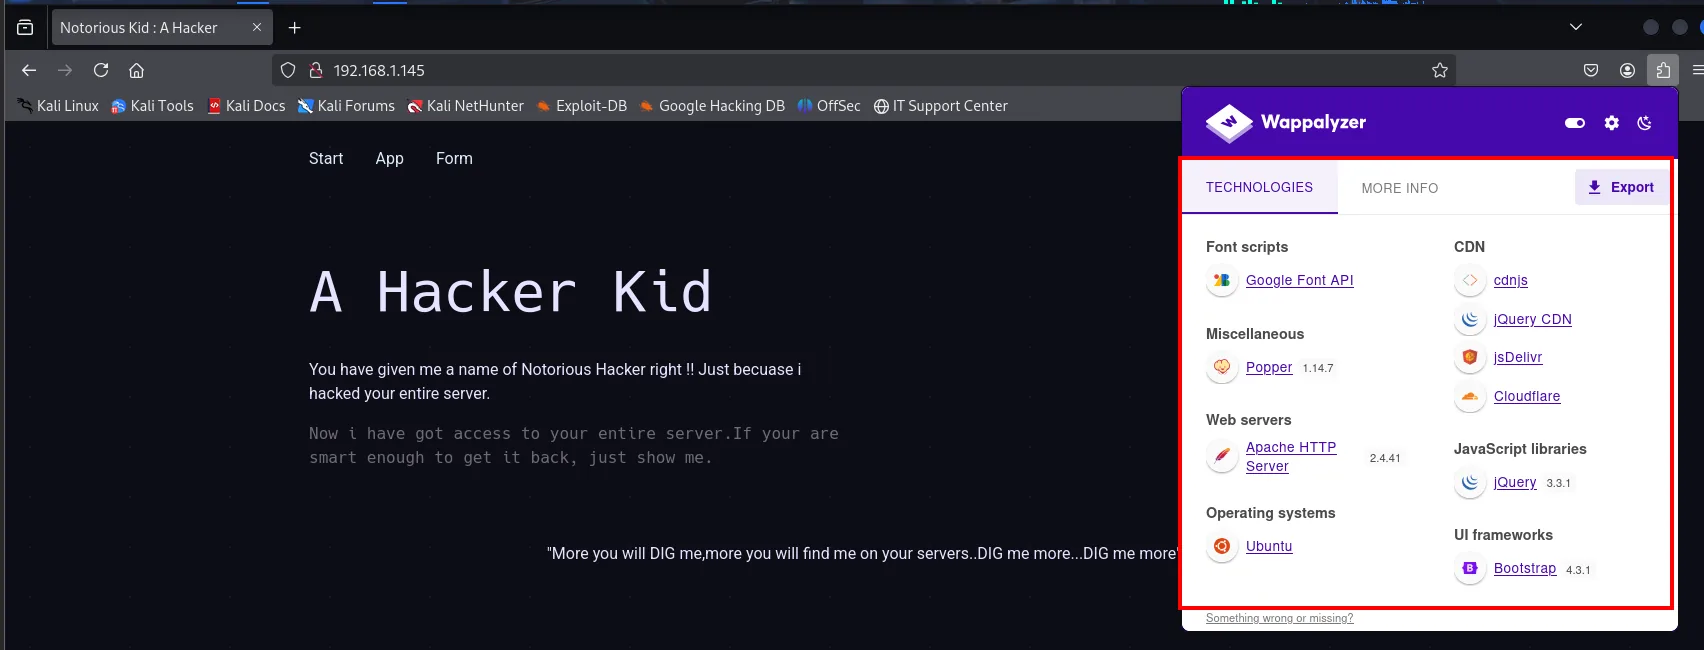The height and width of the screenshot is (650, 1704).
Task: Click the Apache feather icon
Action: pyautogui.click(x=1221, y=457)
